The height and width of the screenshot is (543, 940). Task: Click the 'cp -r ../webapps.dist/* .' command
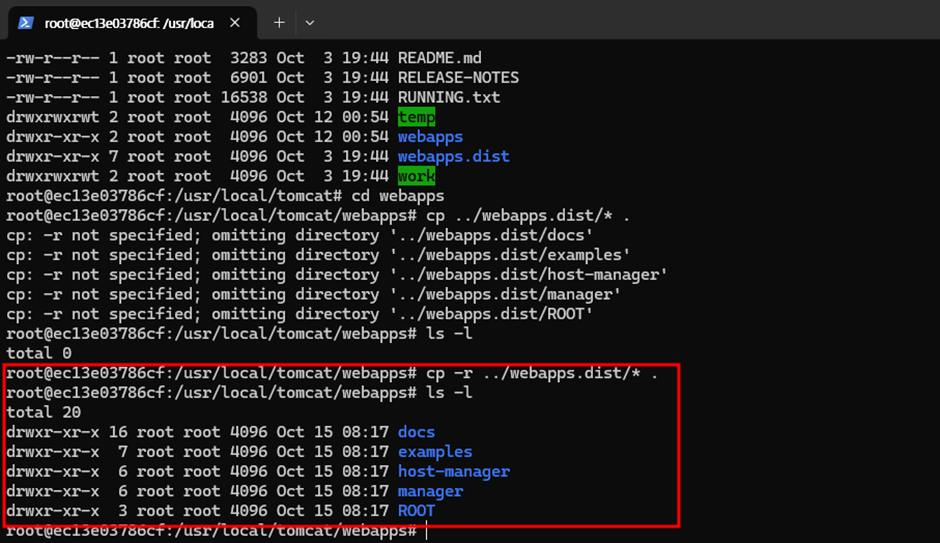(541, 373)
